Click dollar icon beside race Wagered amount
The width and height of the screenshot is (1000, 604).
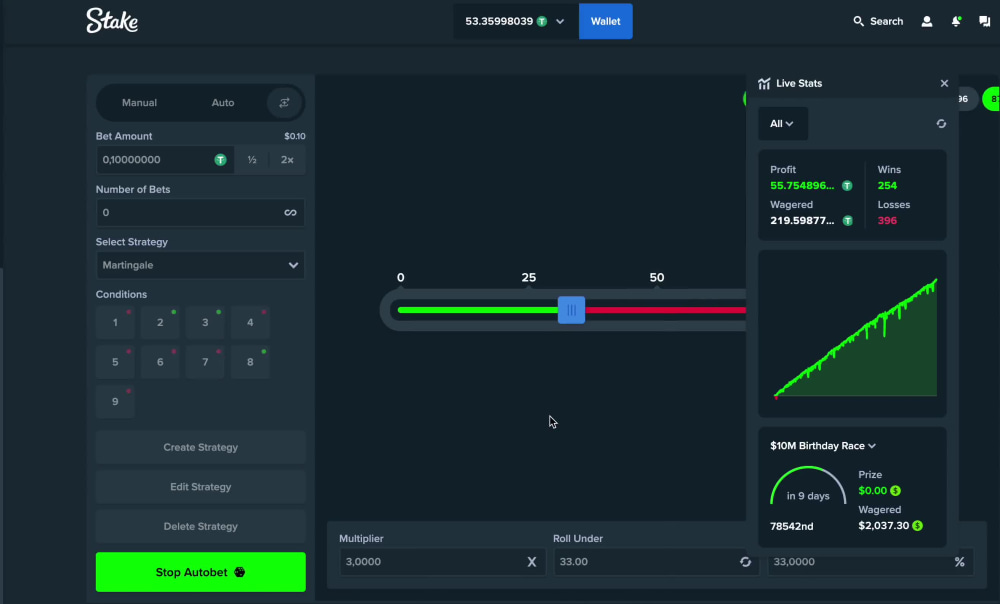pos(917,526)
